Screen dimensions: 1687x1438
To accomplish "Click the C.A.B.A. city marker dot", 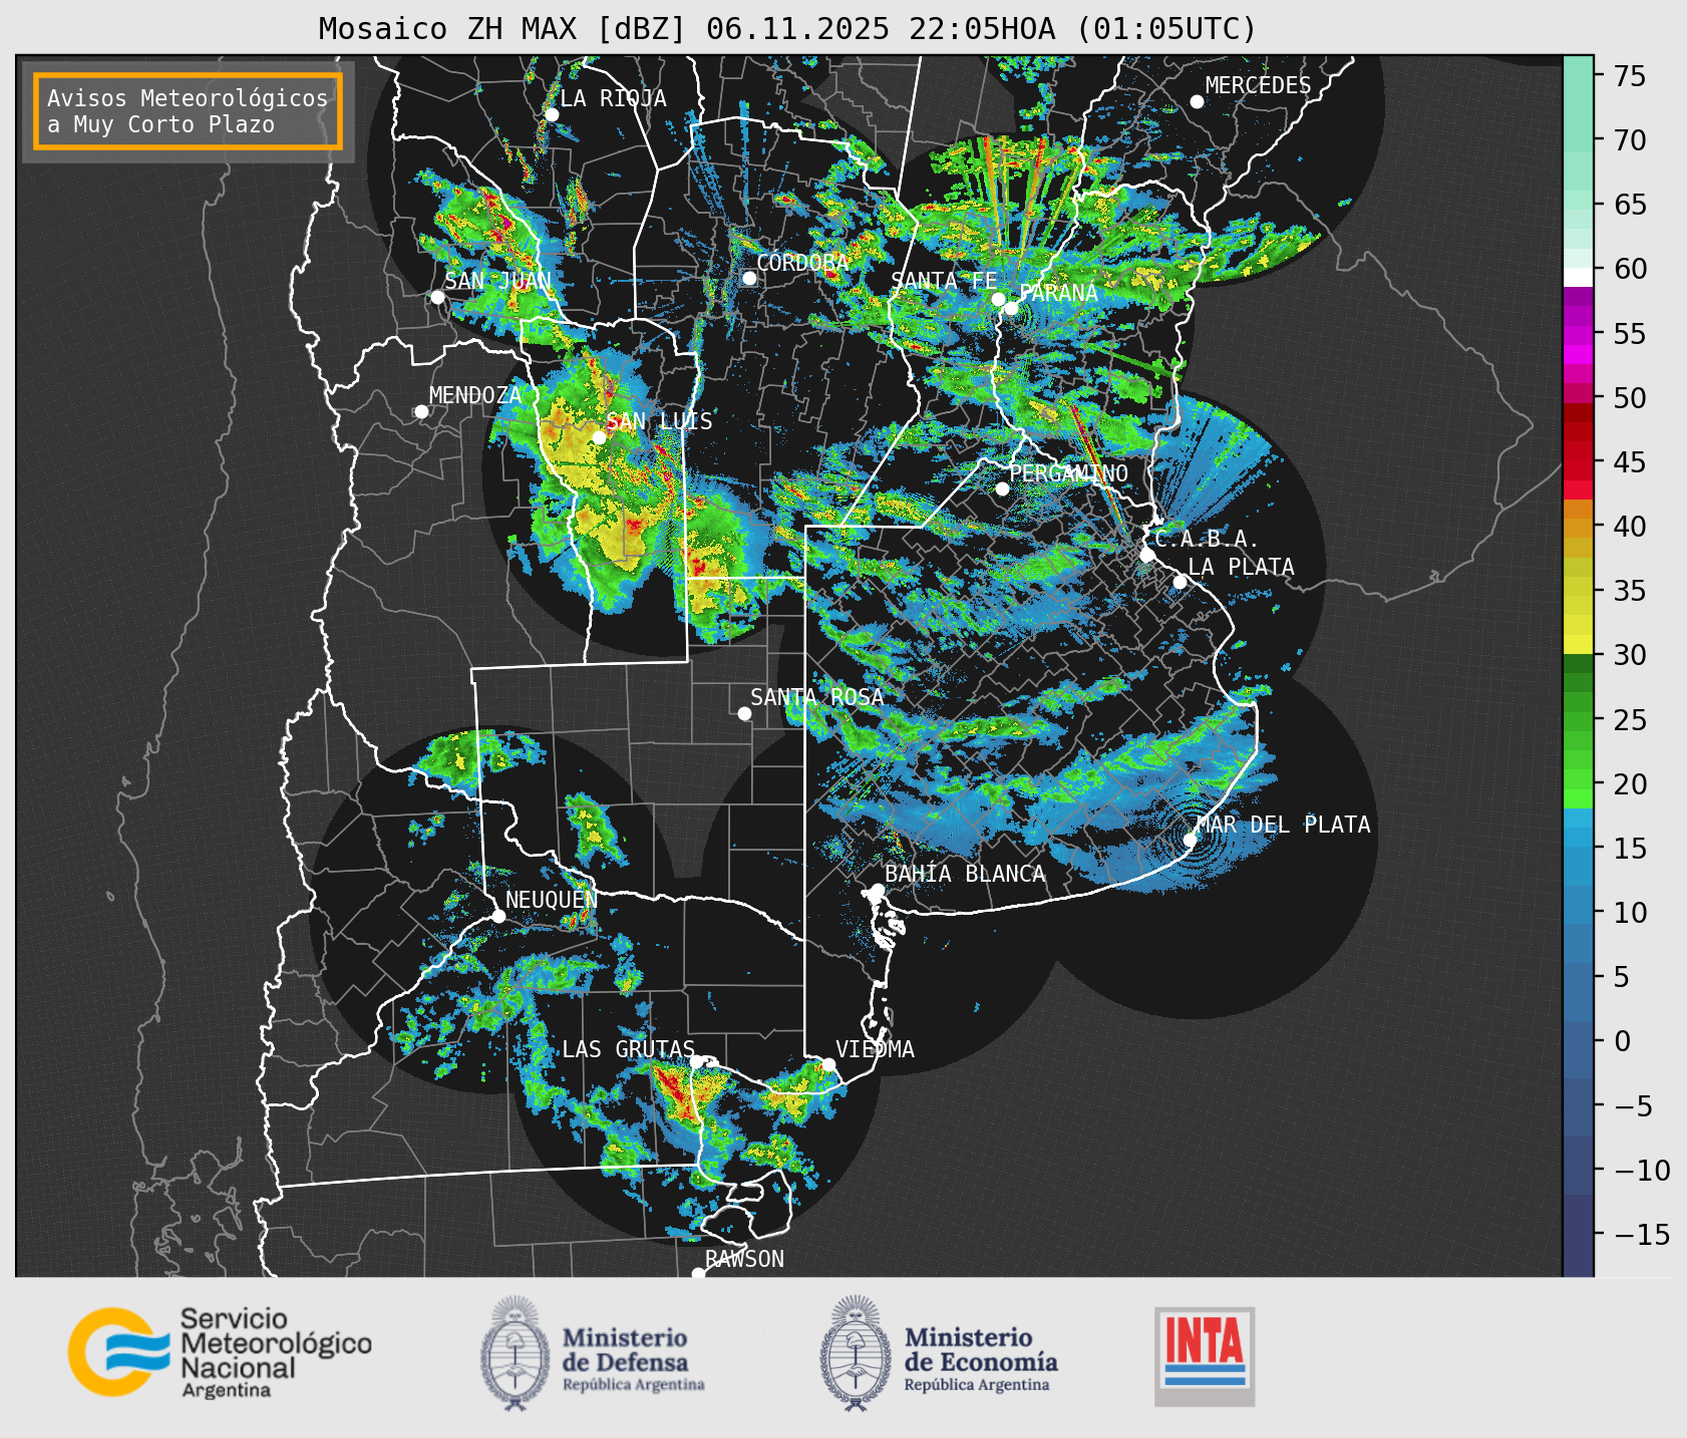I will pyautogui.click(x=1147, y=555).
